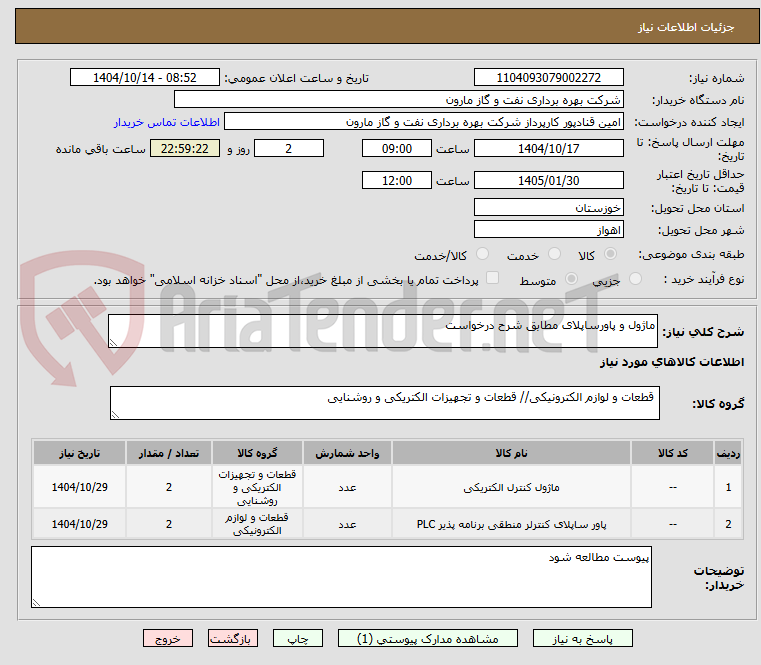
Task: Click the خروج exit button
Action: coord(167,638)
